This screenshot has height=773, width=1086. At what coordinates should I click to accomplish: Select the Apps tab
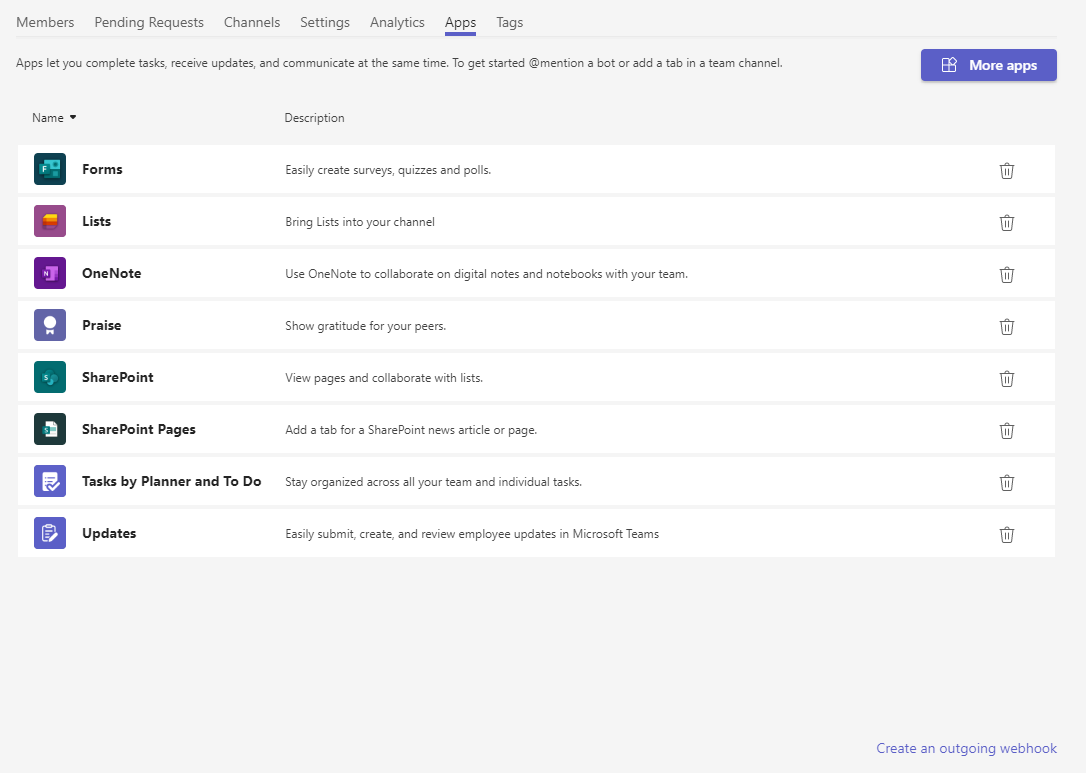(461, 22)
